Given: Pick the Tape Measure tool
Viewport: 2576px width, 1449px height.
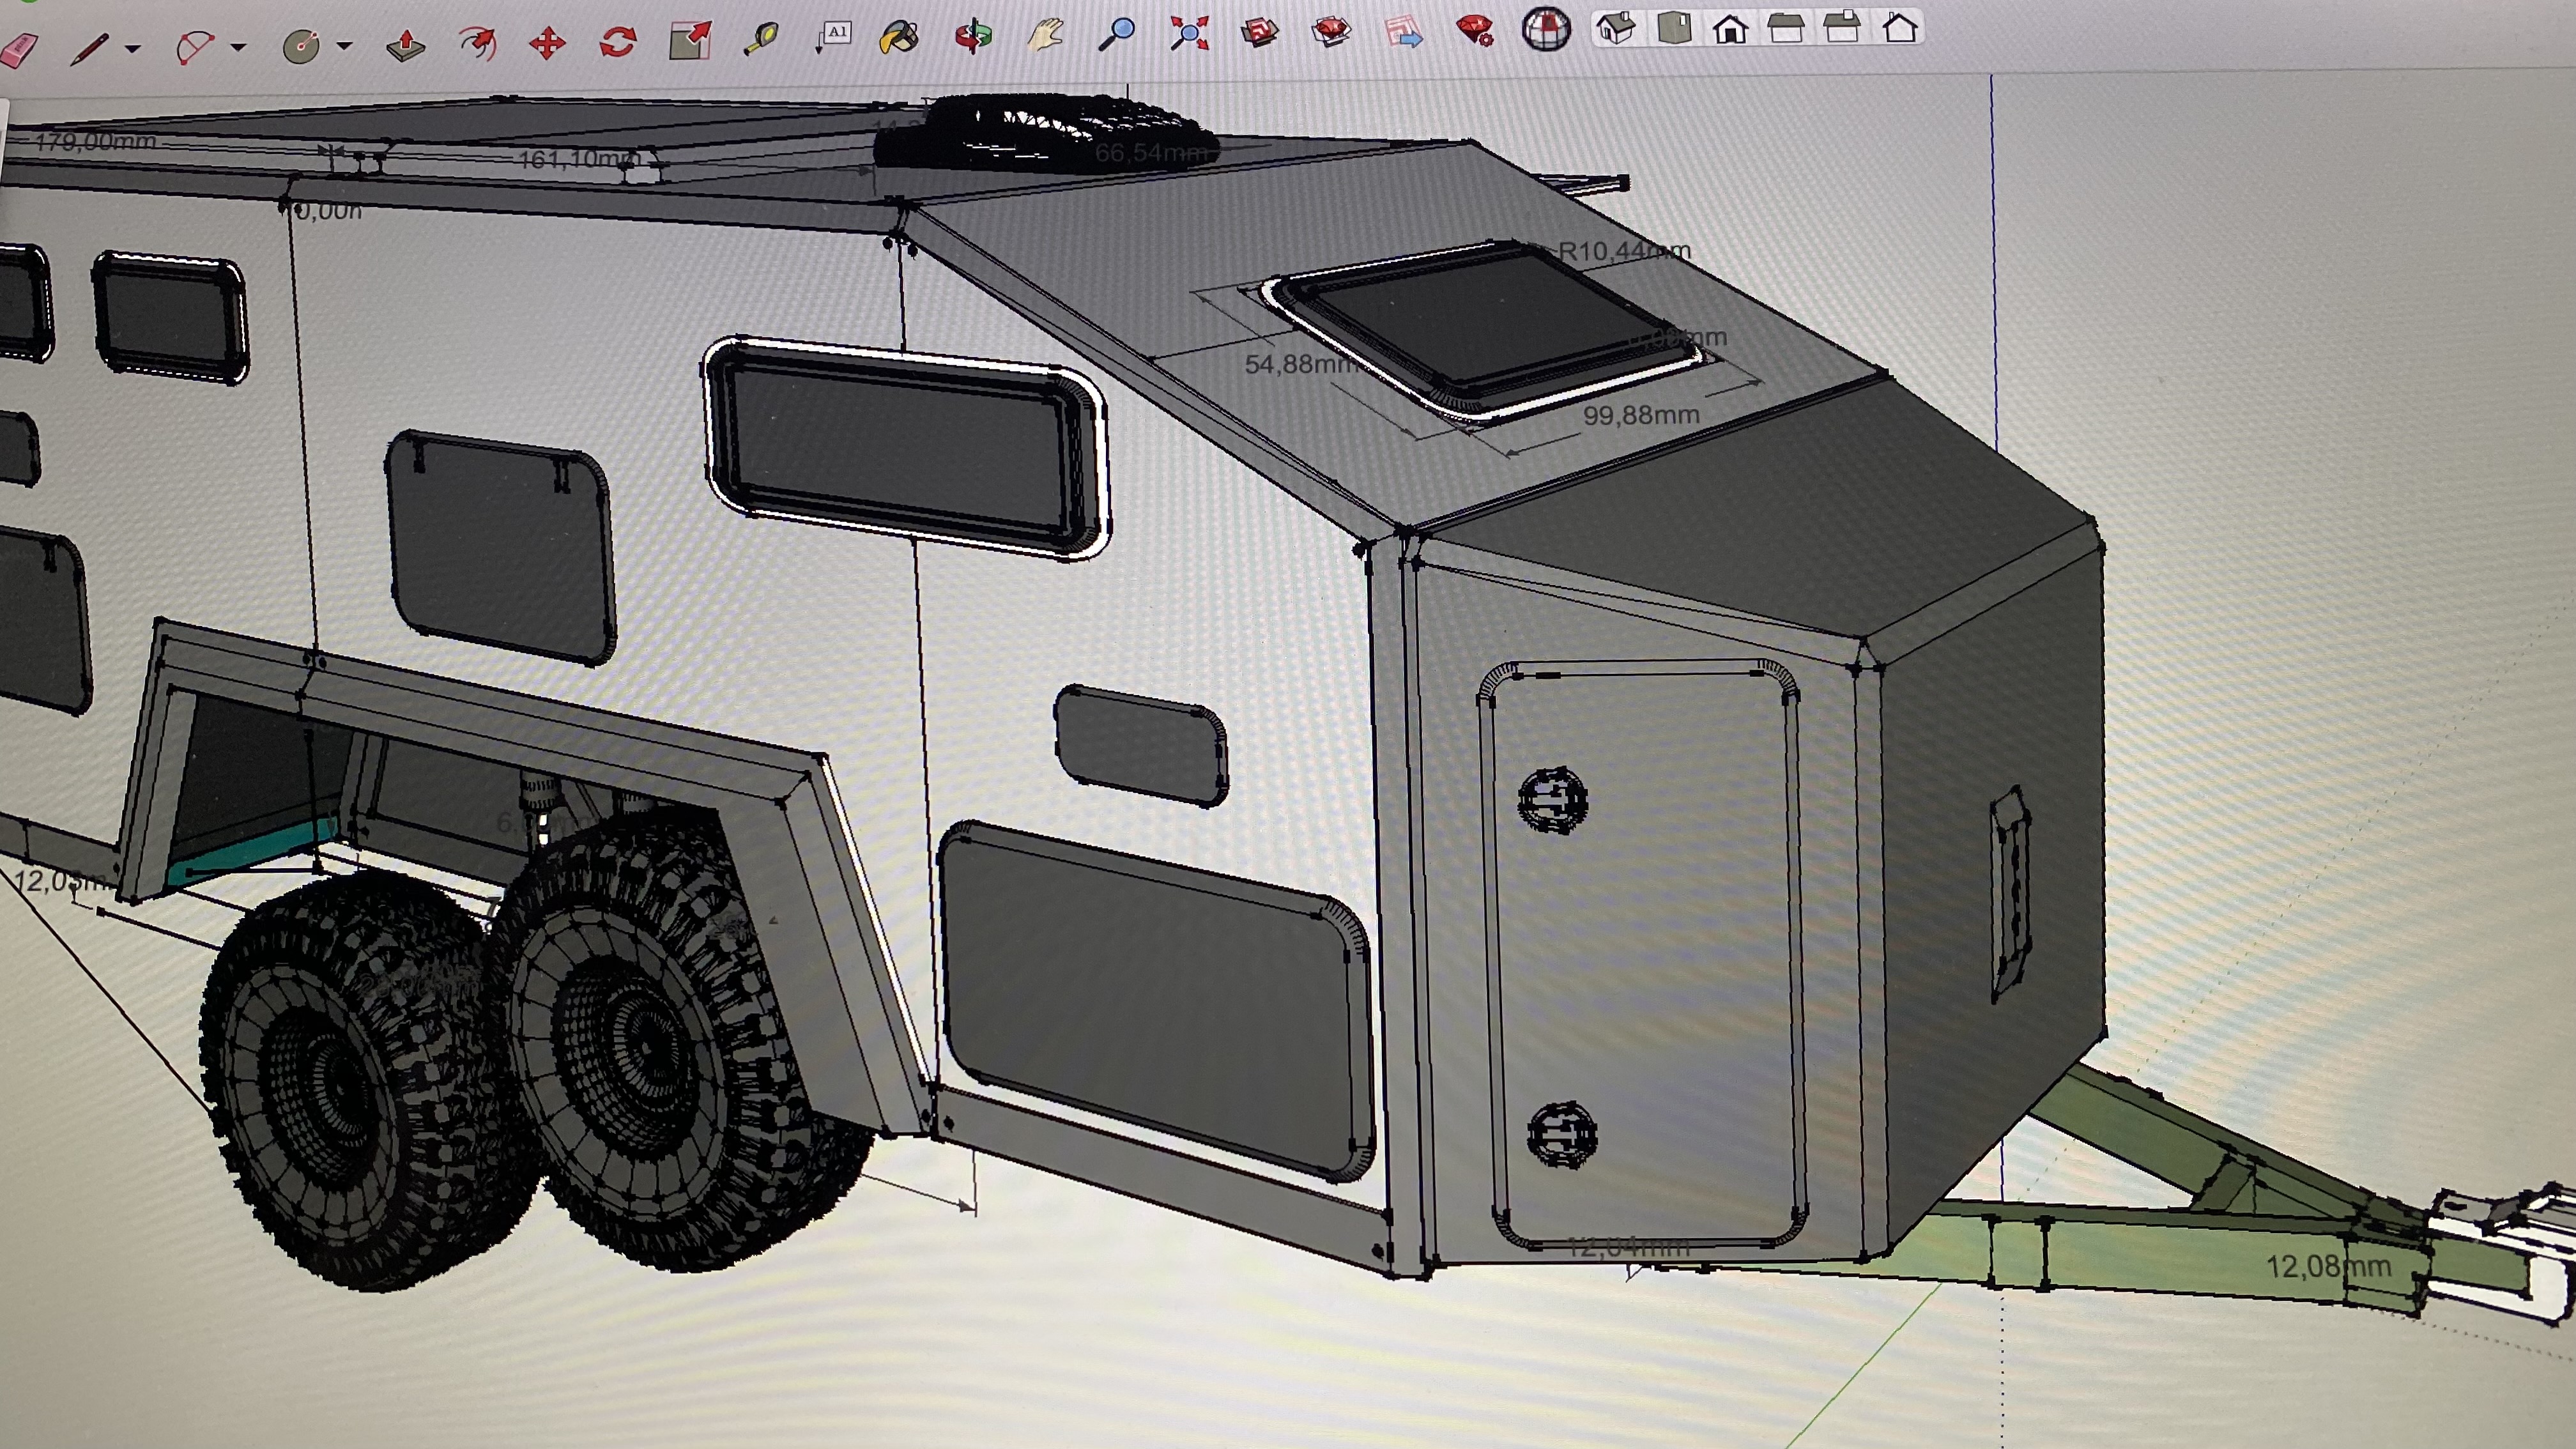Looking at the screenshot, I should pyautogui.click(x=762, y=39).
